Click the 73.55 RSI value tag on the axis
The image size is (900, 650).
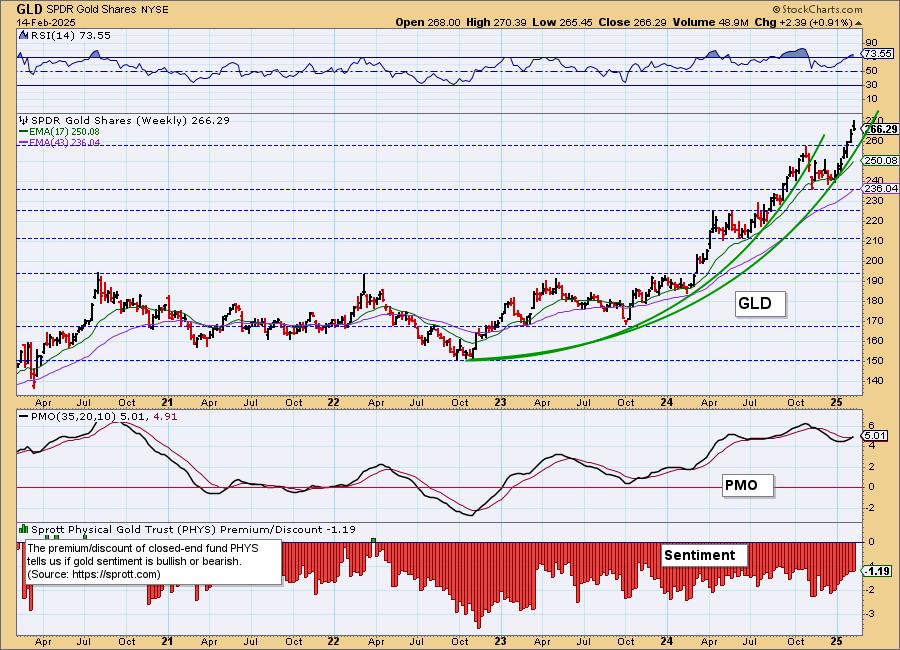pos(878,53)
